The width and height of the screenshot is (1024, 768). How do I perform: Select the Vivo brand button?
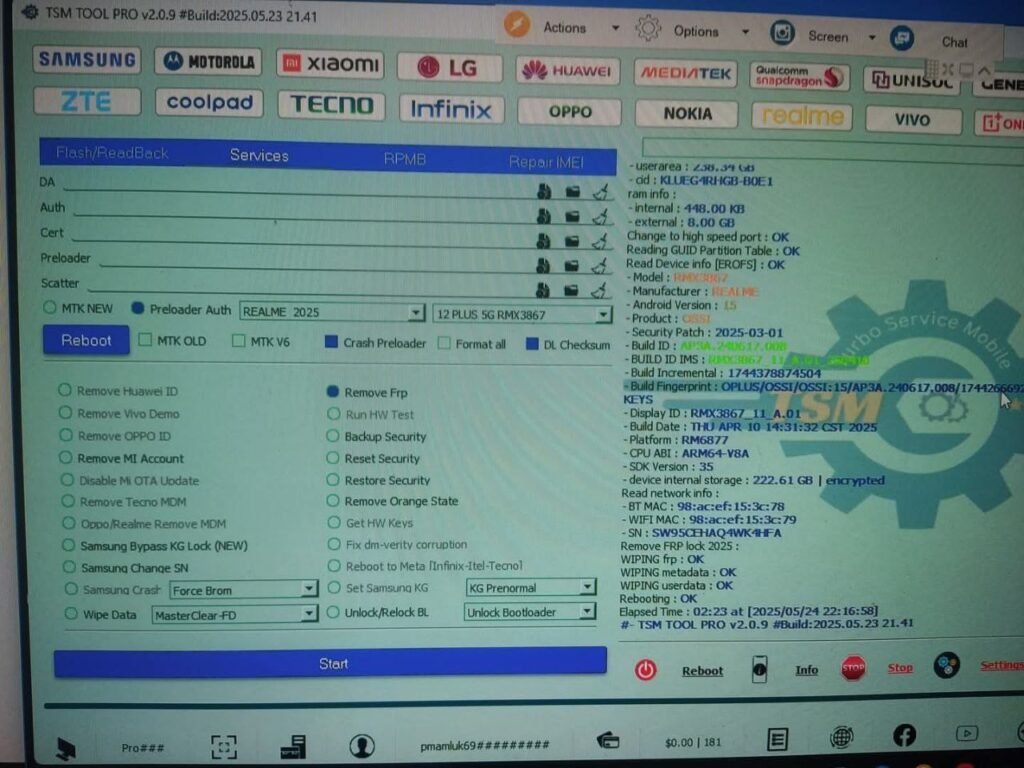pyautogui.click(x=912, y=120)
